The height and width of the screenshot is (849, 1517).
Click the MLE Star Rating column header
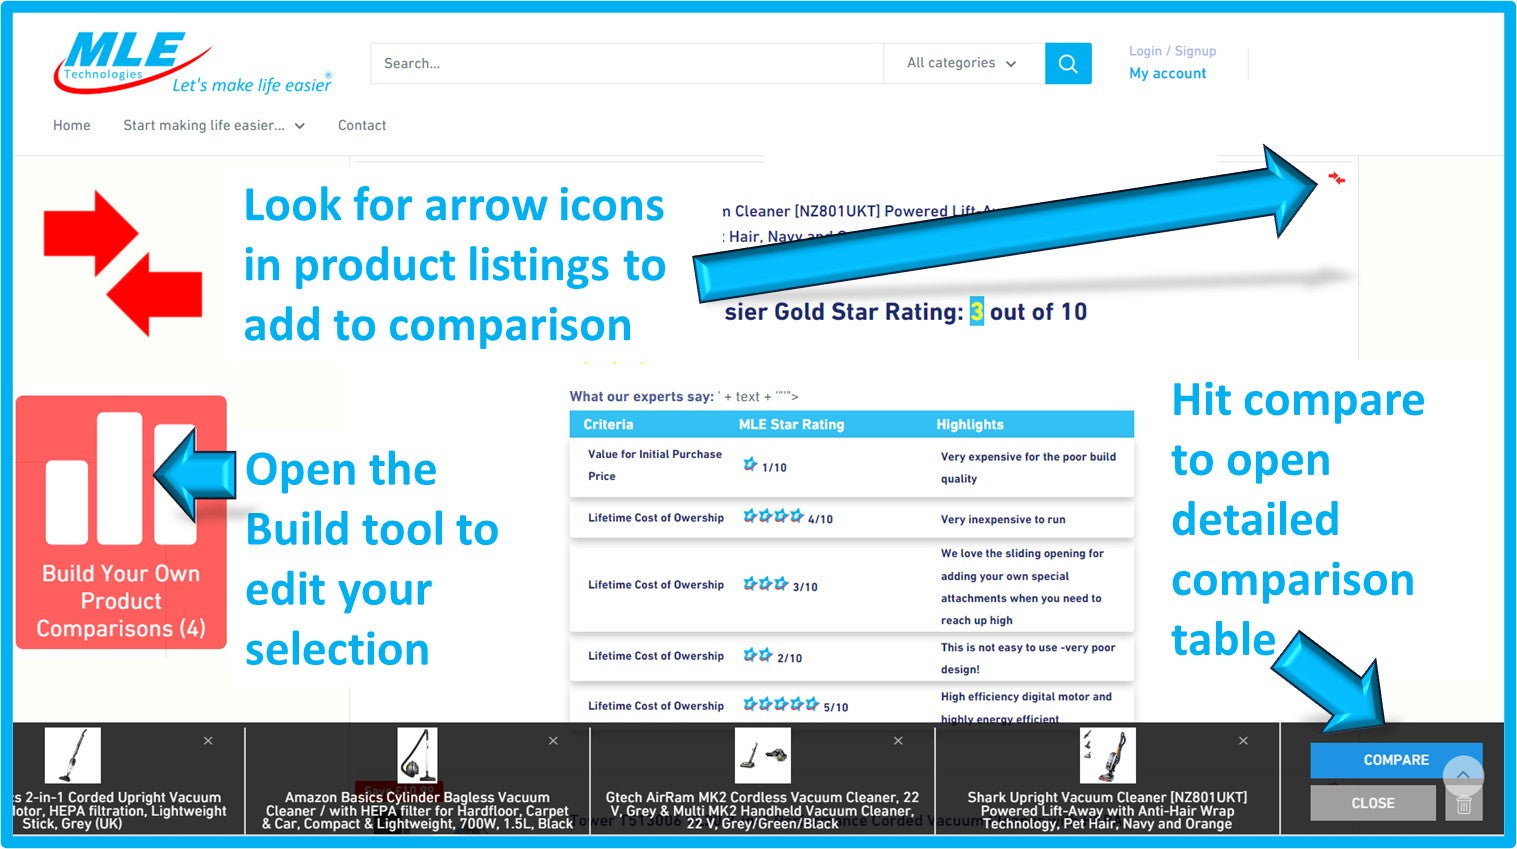pyautogui.click(x=791, y=424)
